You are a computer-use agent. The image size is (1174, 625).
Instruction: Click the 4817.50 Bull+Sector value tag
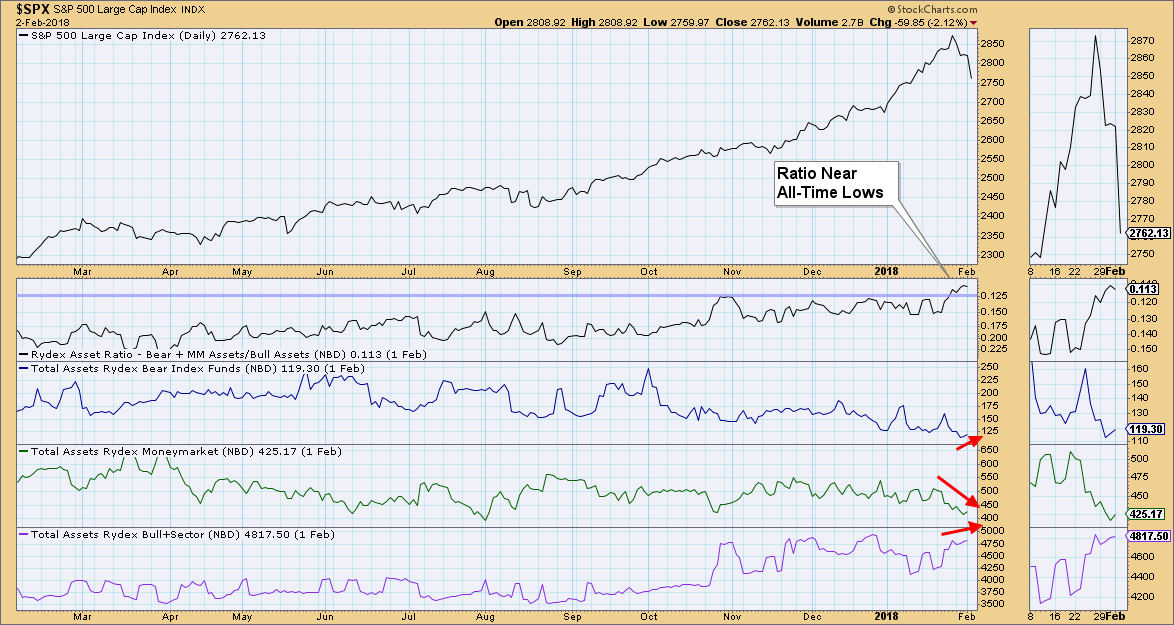tap(1148, 537)
